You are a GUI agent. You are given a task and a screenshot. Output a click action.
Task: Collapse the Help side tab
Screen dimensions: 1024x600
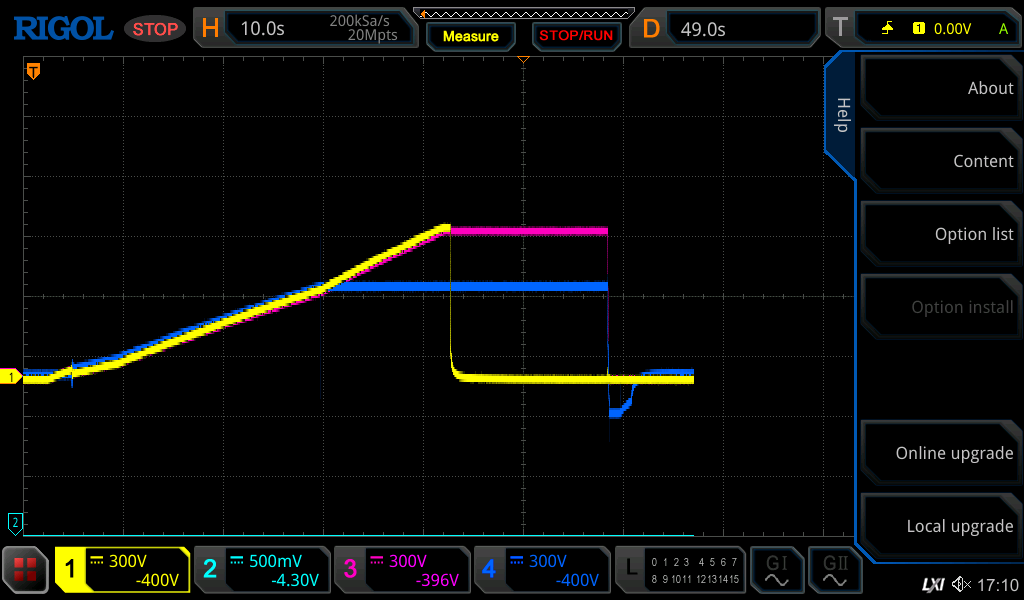(841, 115)
